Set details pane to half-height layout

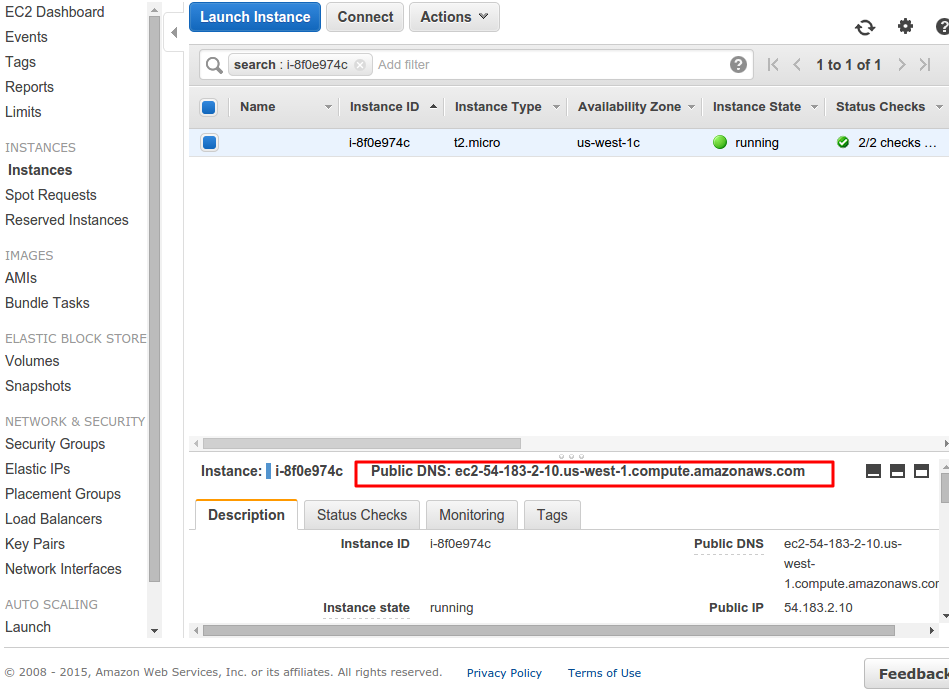(898, 471)
